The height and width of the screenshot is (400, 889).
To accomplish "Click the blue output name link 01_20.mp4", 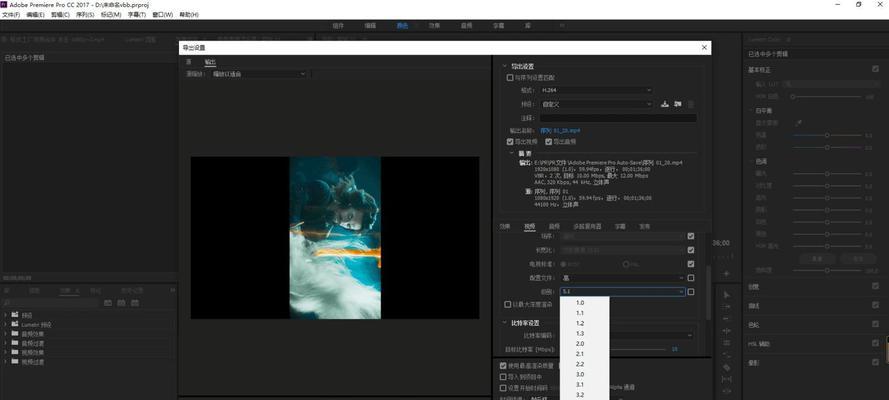I will coord(560,130).
